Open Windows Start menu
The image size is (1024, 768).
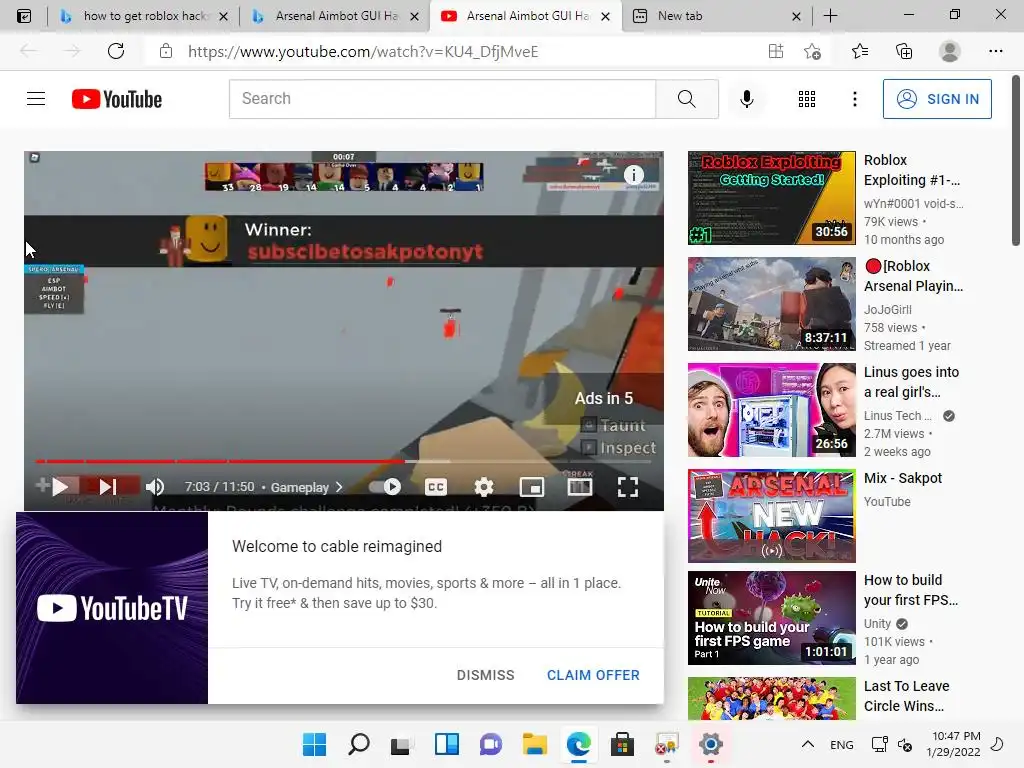[314, 744]
